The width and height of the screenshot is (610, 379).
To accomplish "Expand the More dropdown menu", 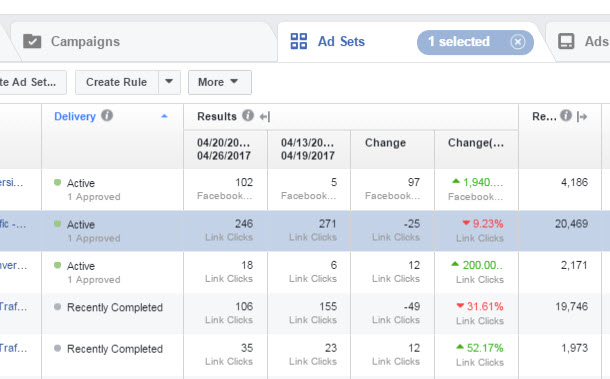I will [x=220, y=82].
